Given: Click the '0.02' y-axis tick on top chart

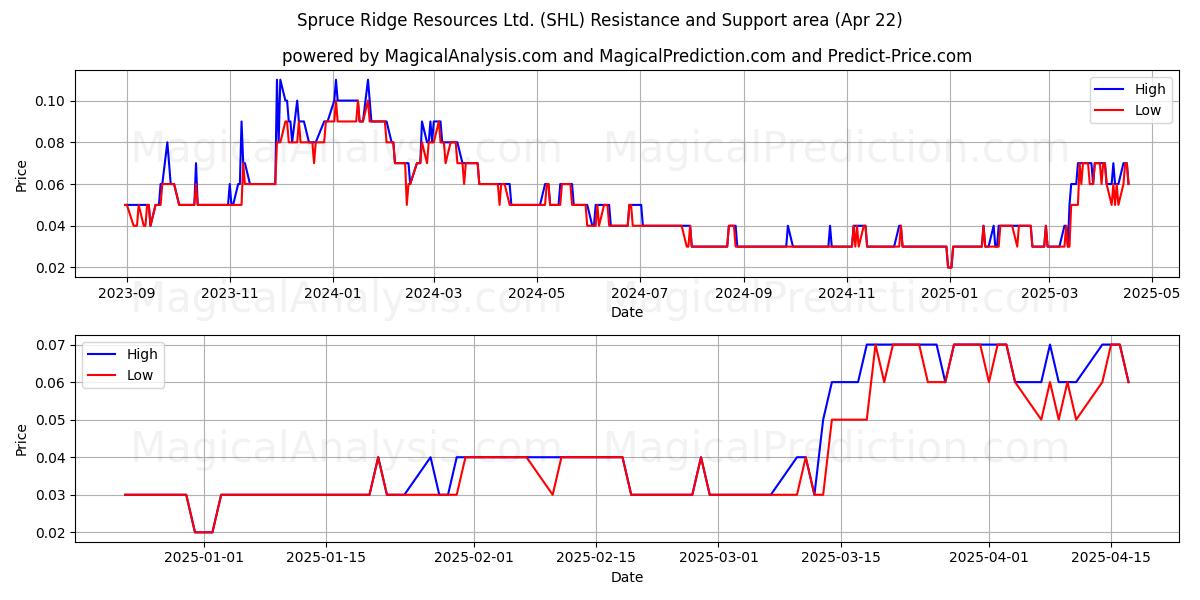Looking at the screenshot, I should pos(52,268).
